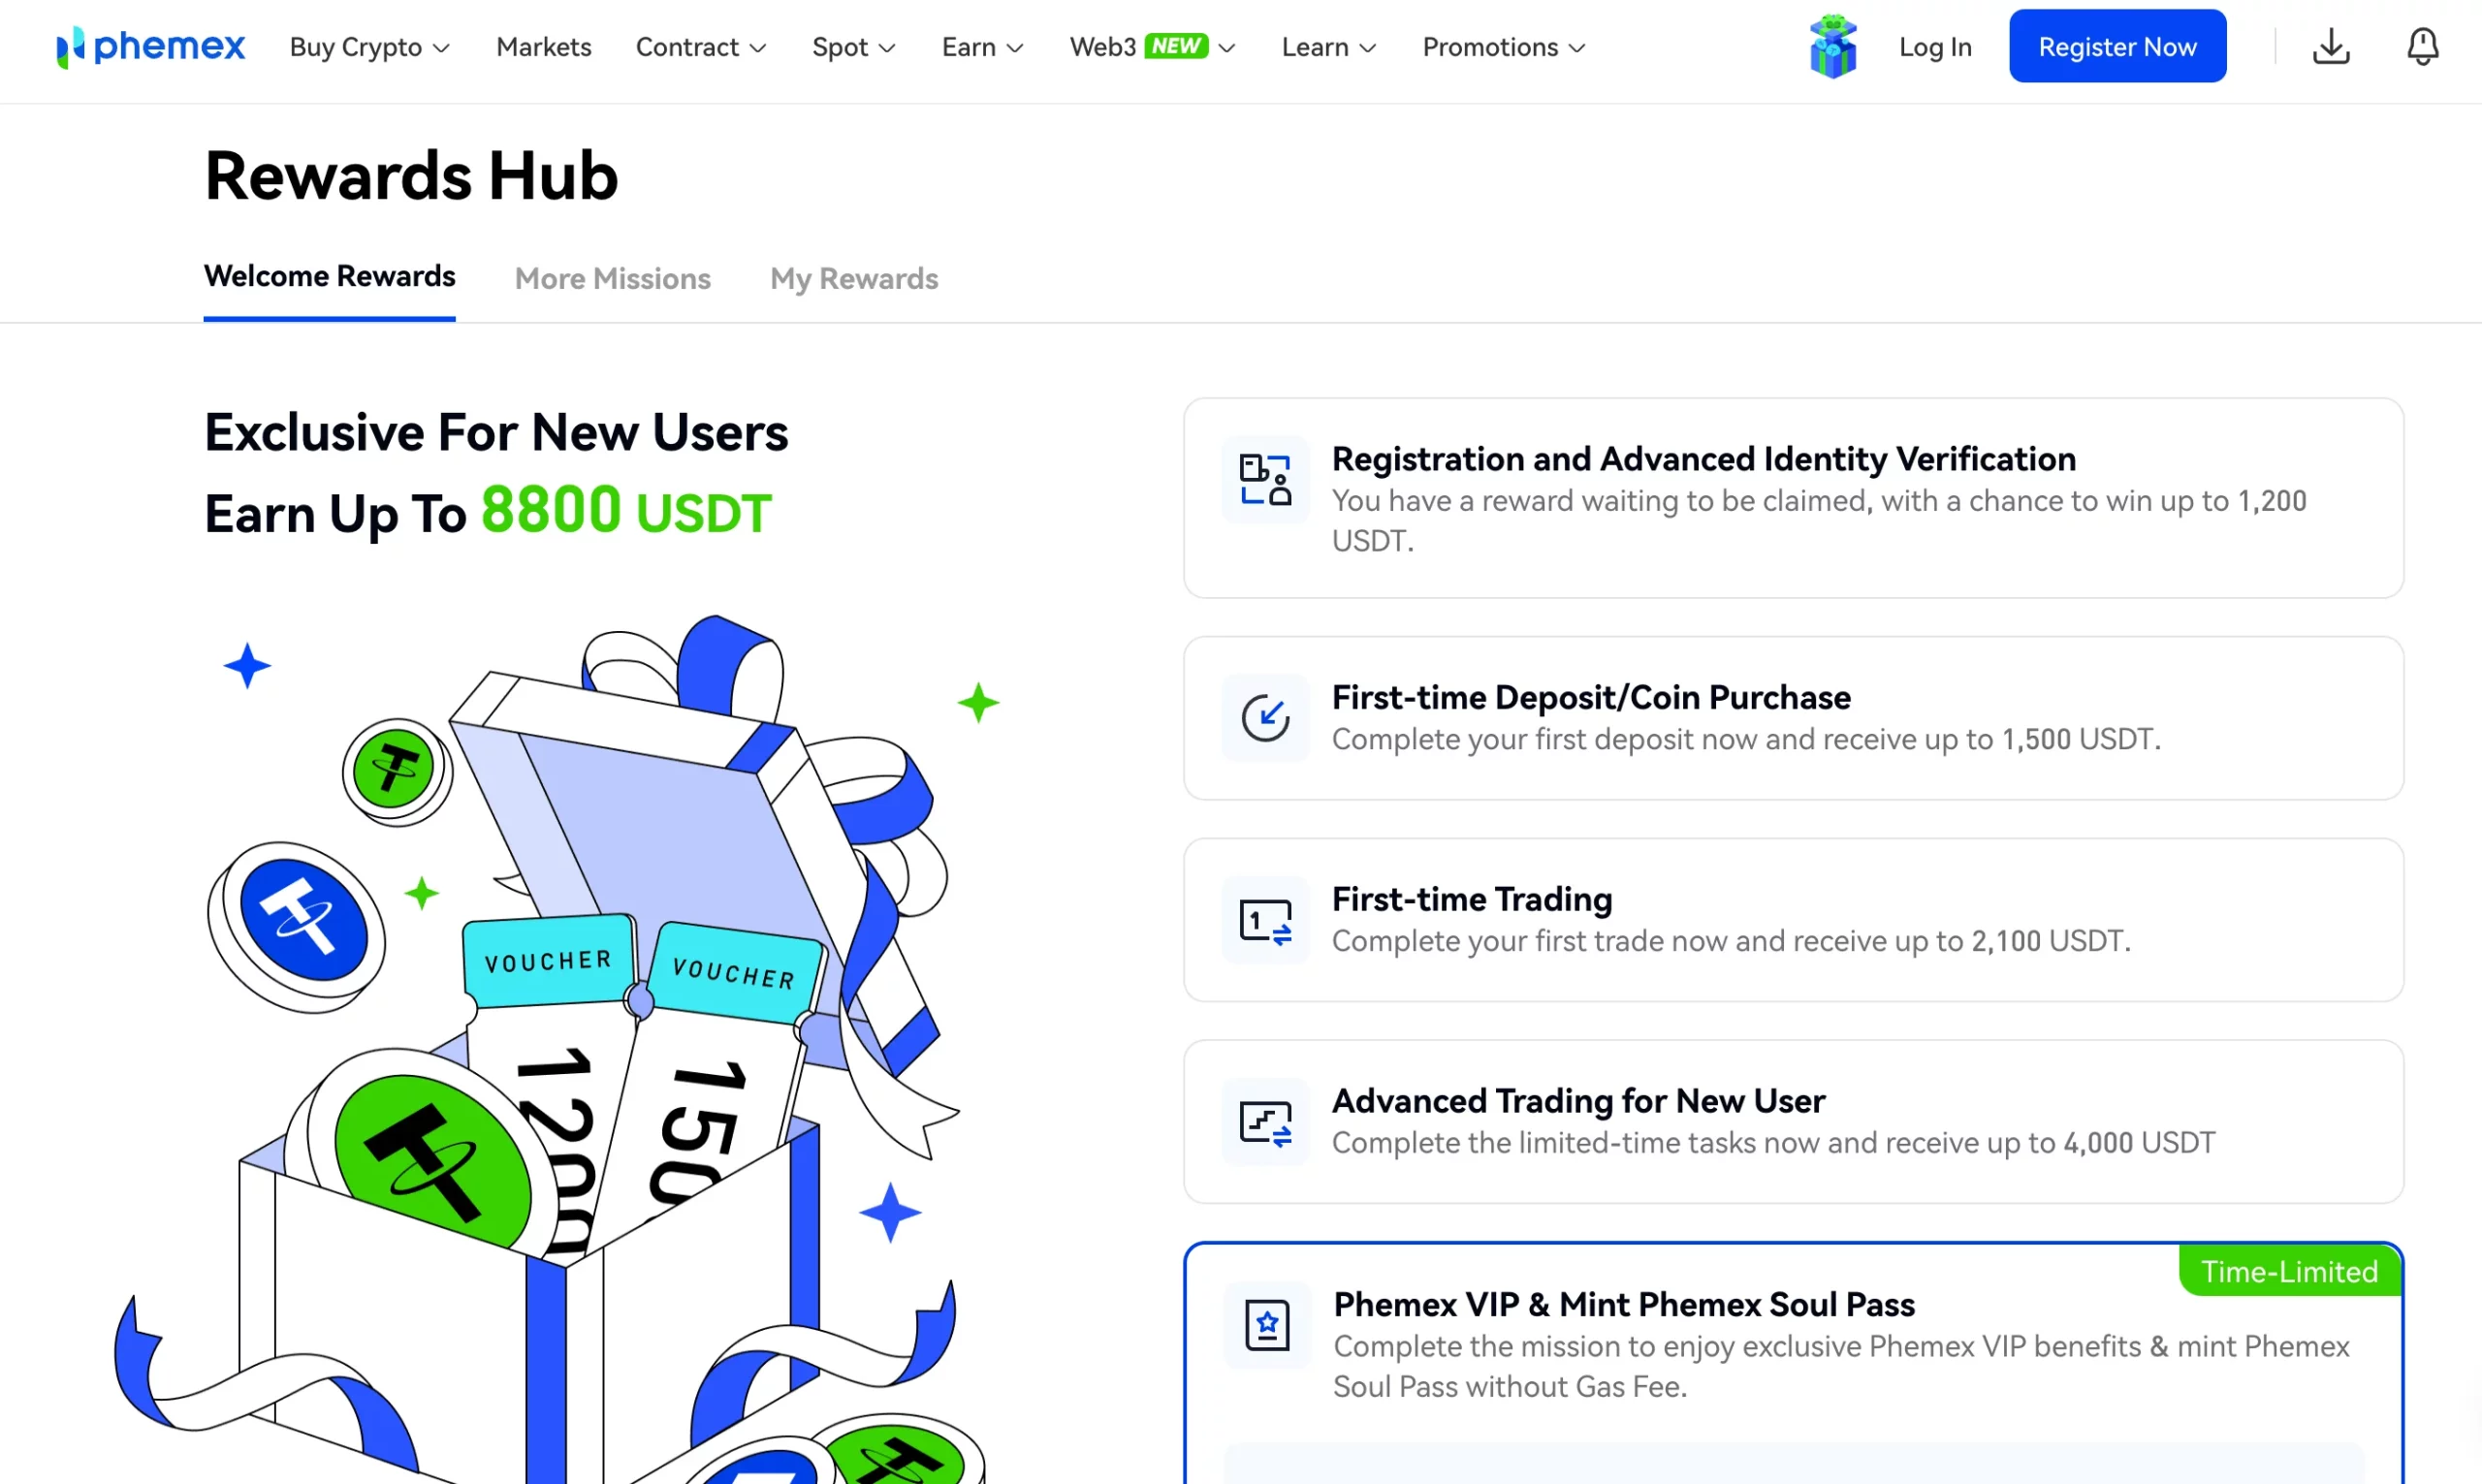Select the Welcome Rewards tab

(x=329, y=275)
